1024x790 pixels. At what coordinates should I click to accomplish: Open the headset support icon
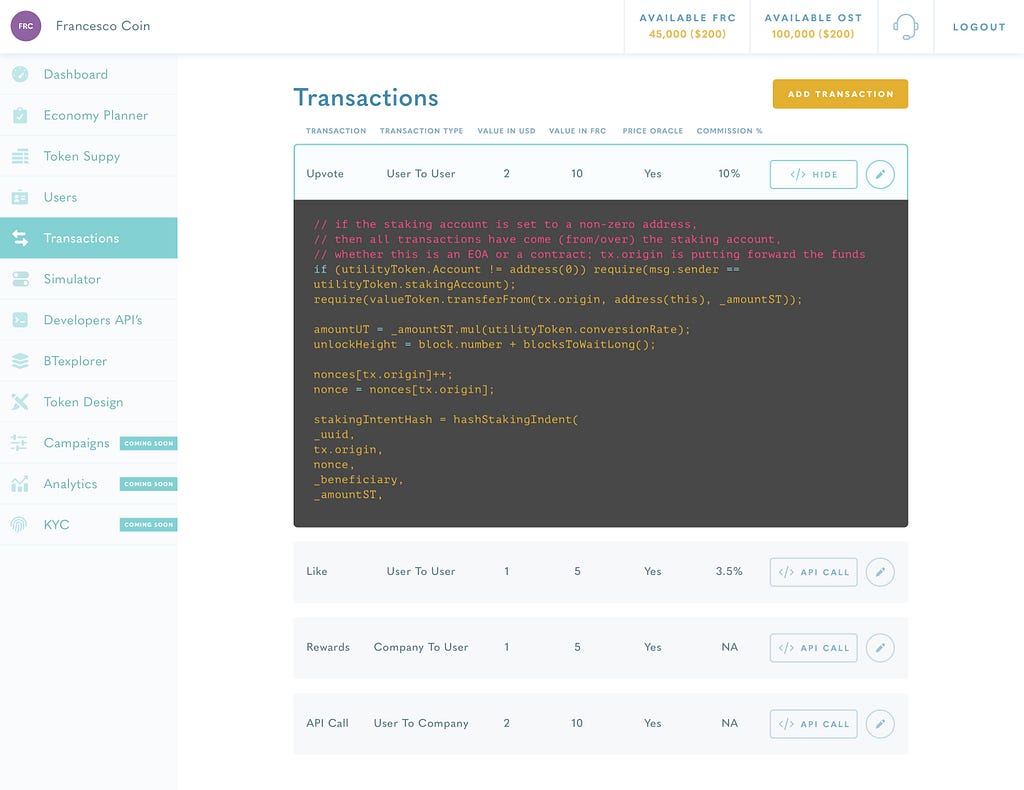(x=905, y=27)
